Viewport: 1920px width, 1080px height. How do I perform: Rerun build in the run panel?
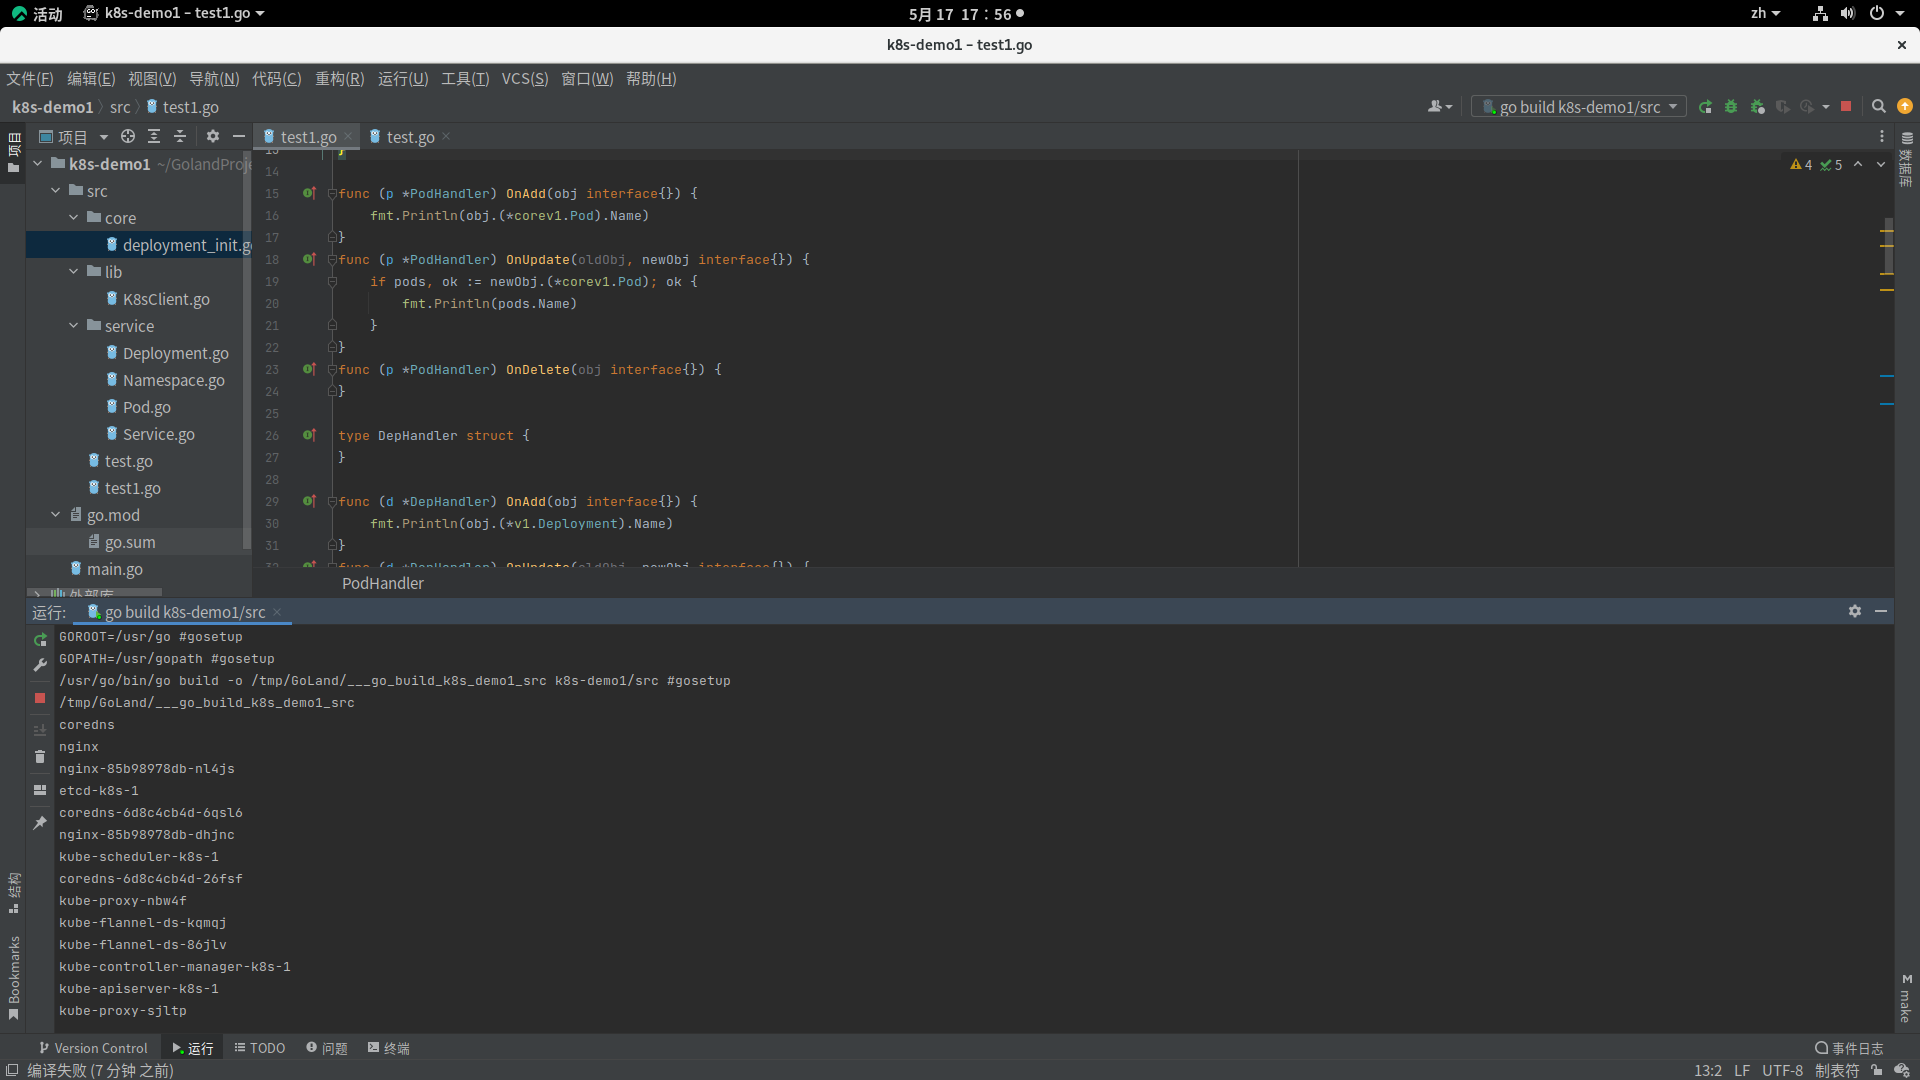click(x=40, y=640)
